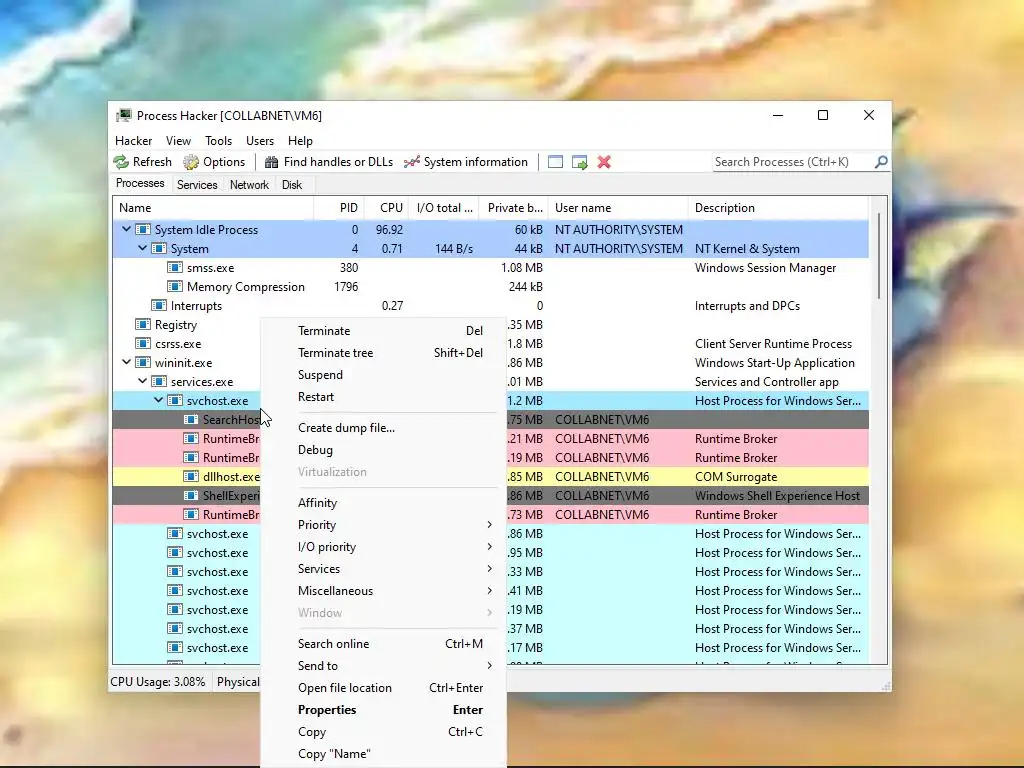1024x768 pixels.
Task: Sort by the CPU column header
Action: [x=387, y=208]
